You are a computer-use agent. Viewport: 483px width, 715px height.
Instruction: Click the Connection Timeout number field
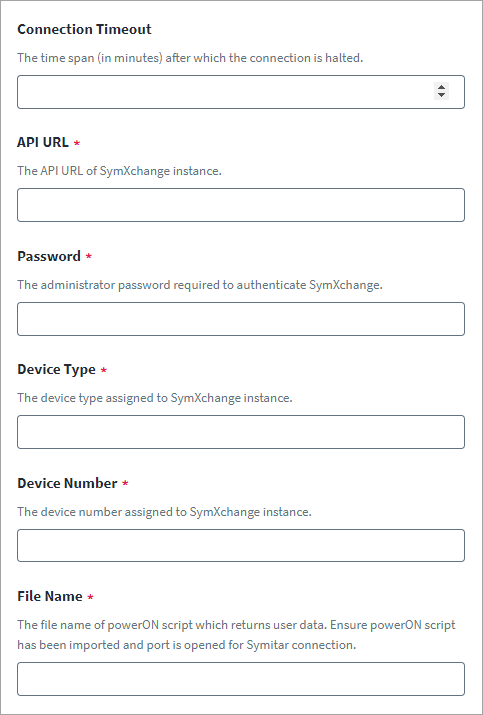[241, 92]
